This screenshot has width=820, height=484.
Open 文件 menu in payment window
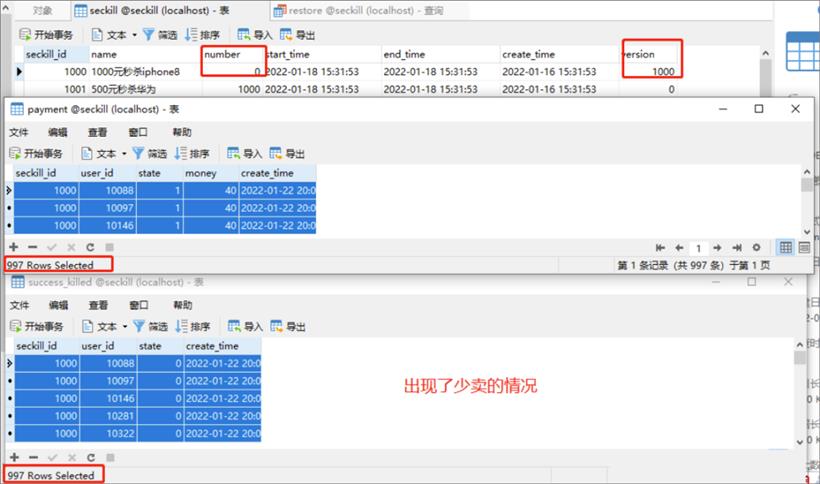pyautogui.click(x=18, y=132)
